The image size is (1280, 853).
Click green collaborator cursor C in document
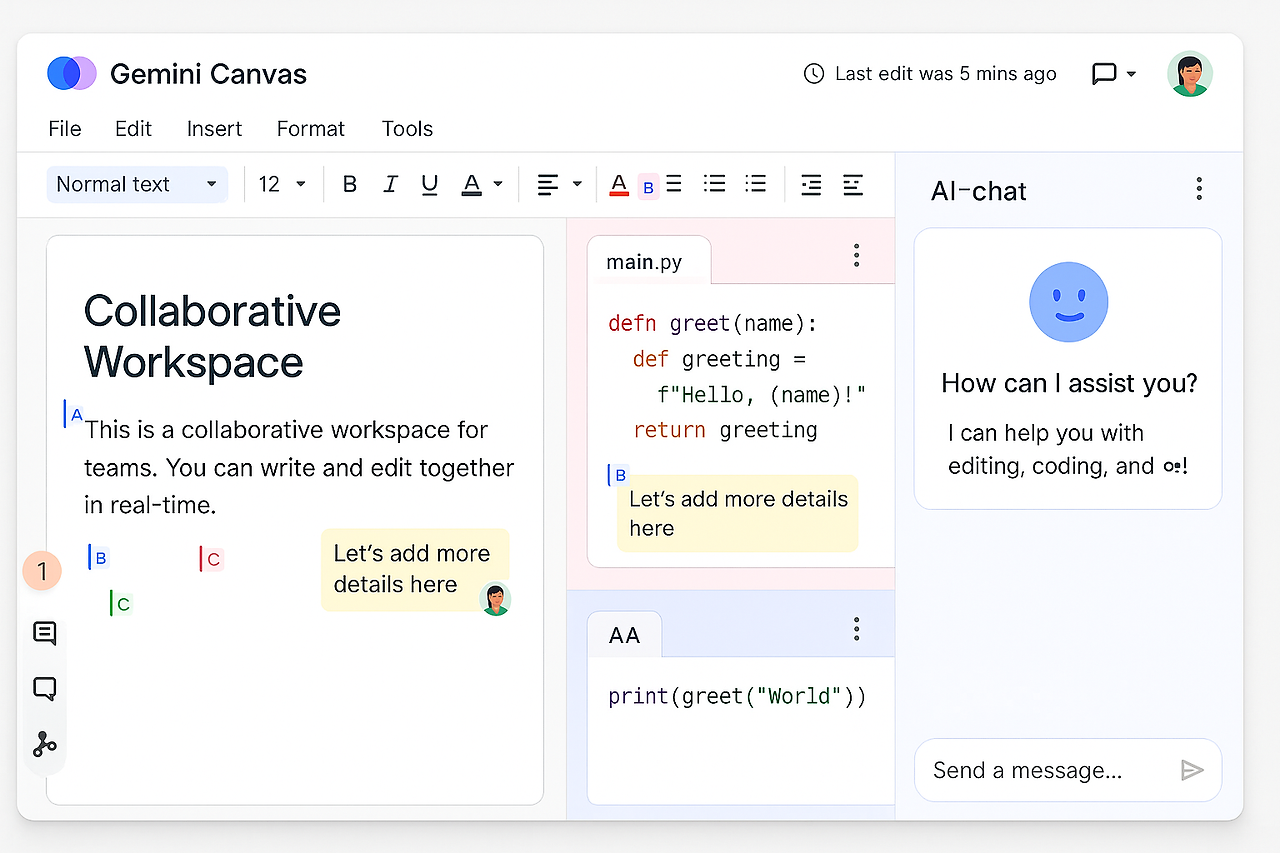click(x=120, y=603)
